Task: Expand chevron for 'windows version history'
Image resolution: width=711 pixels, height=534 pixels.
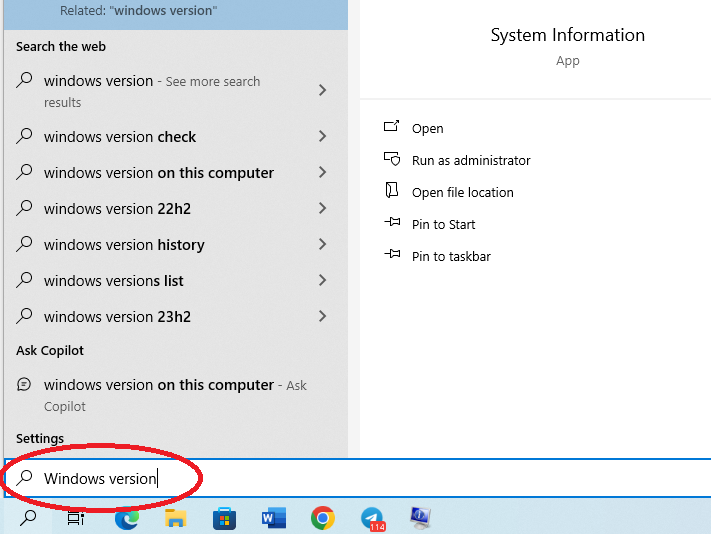Action: (x=322, y=244)
